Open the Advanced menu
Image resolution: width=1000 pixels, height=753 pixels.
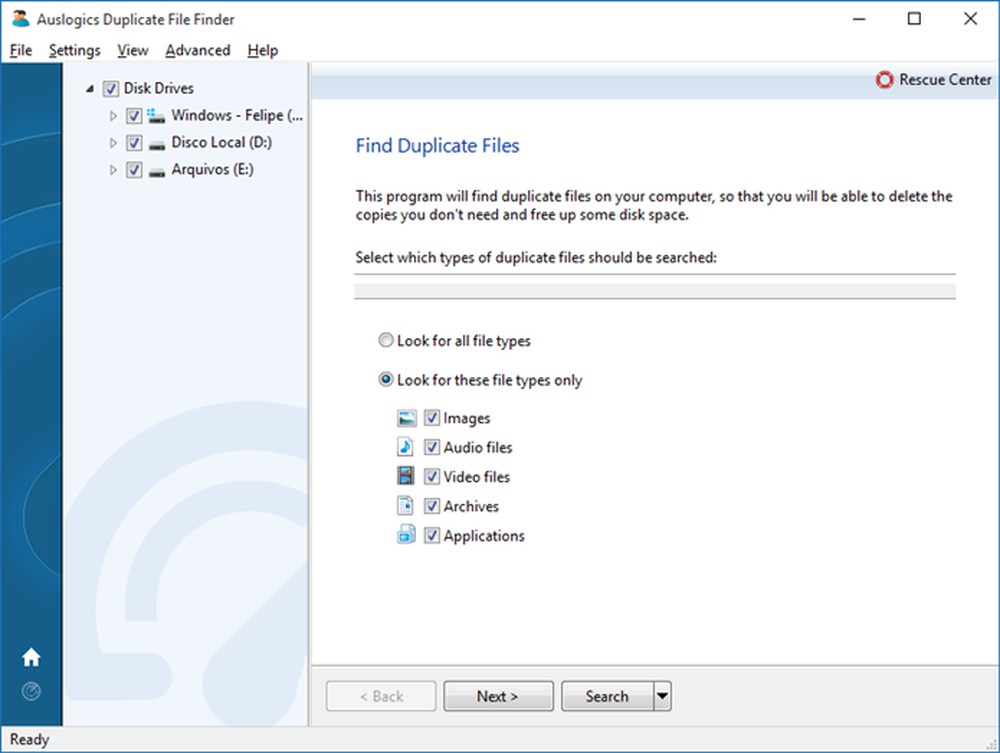tap(198, 50)
